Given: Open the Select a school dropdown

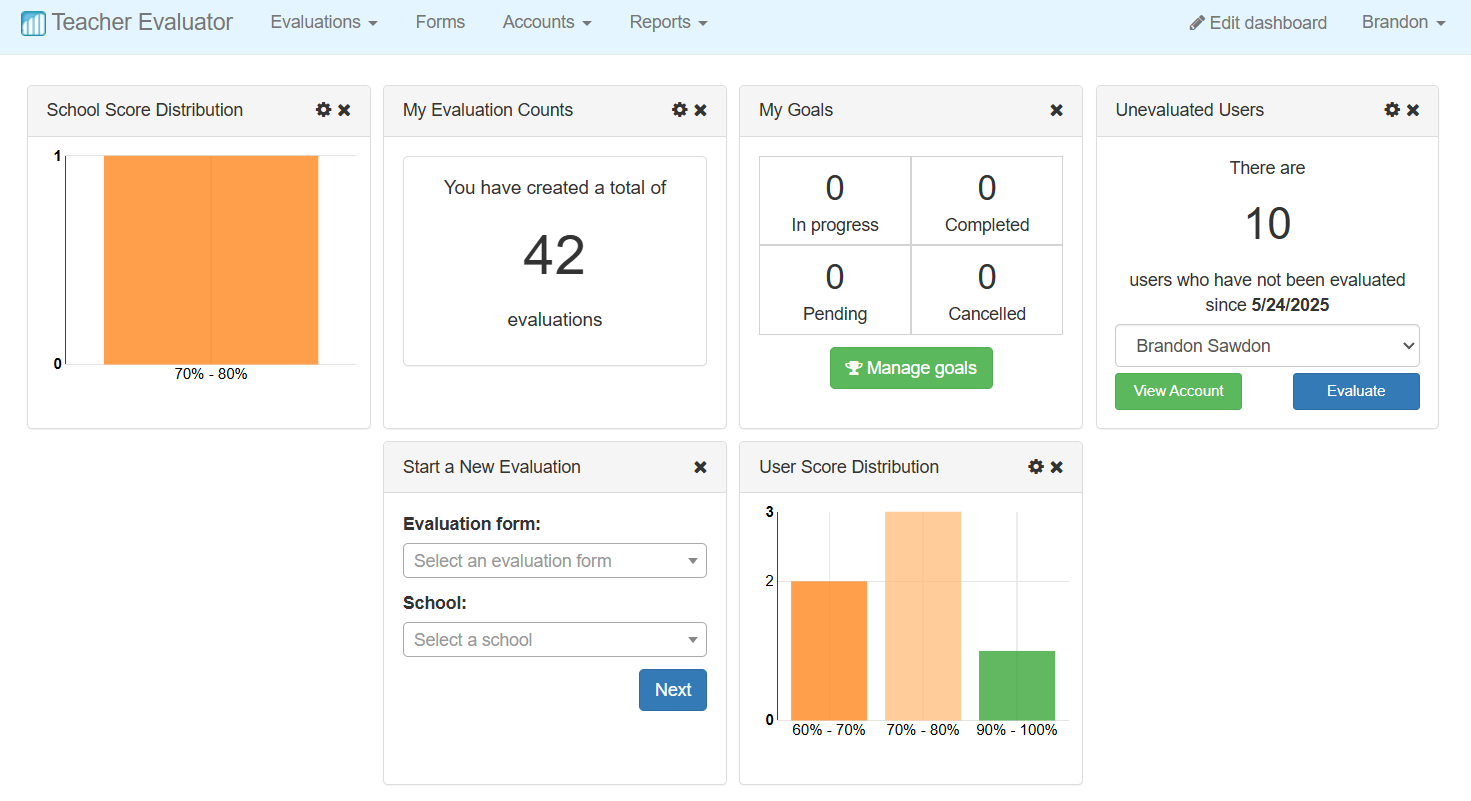Looking at the screenshot, I should (555, 640).
